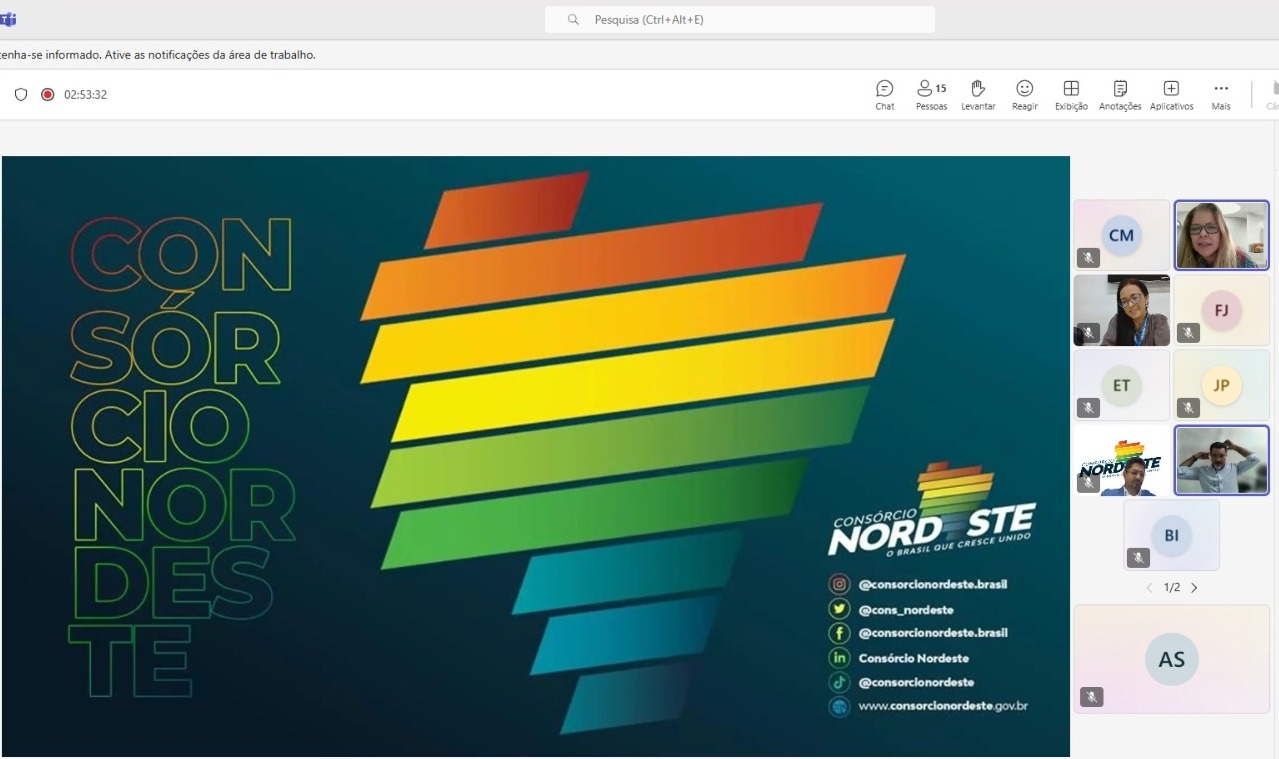1279x759 pixels.
Task: Click the muted mic icon on AS tile
Action: coord(1091,697)
